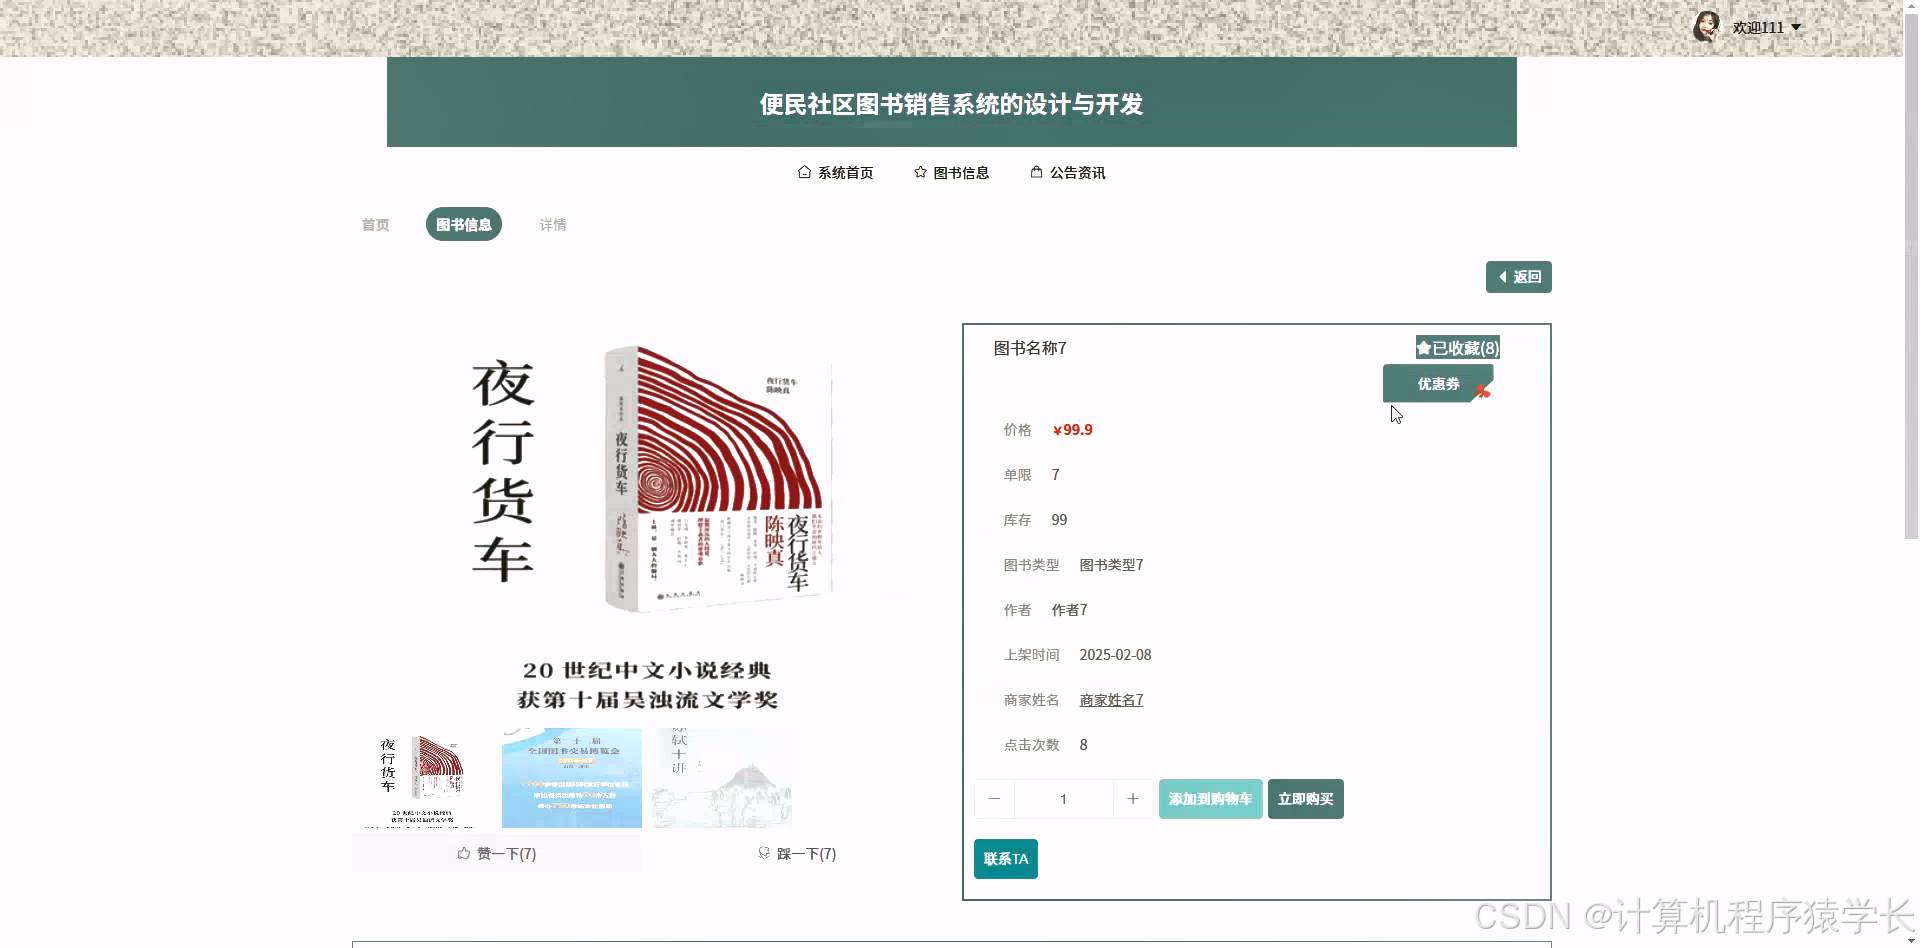Screen dimensions: 1920x948
Task: Click the 上架时间 date 2025-02-08
Action: tap(1115, 655)
